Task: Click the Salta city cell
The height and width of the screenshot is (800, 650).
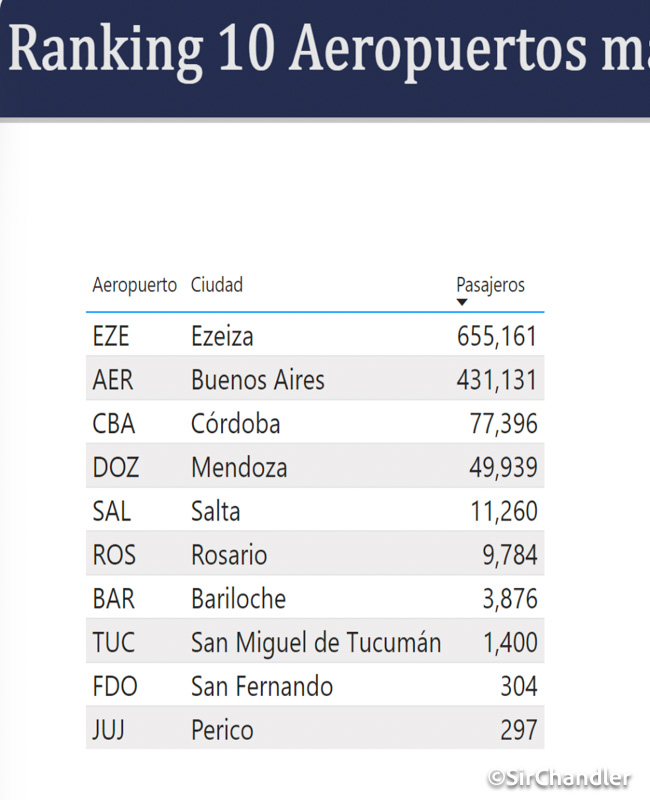Action: coord(215,511)
